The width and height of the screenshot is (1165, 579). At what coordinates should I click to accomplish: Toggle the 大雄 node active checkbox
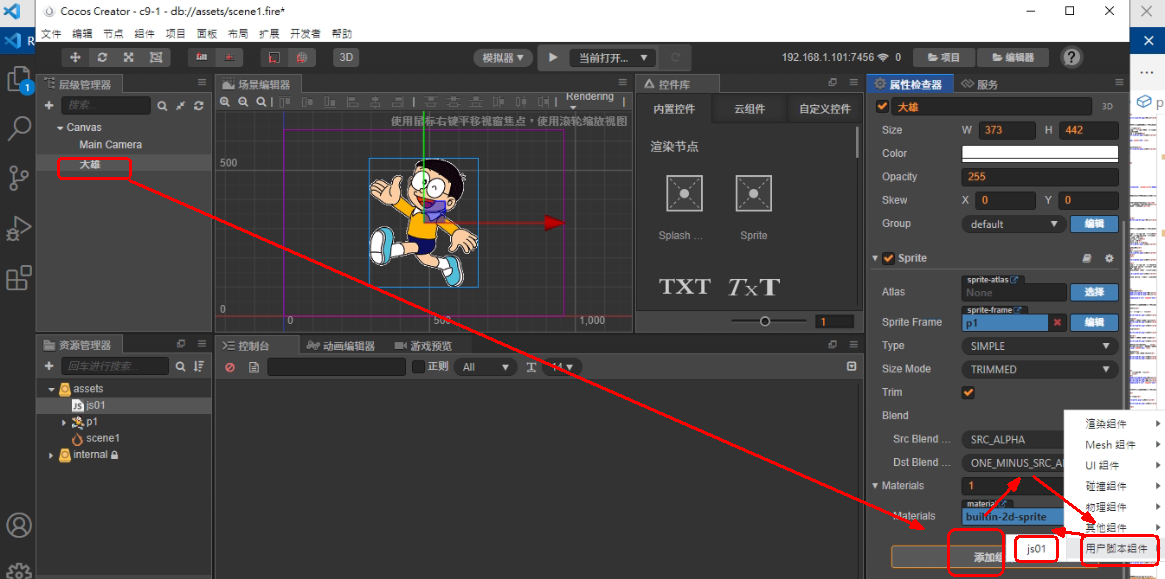882,106
